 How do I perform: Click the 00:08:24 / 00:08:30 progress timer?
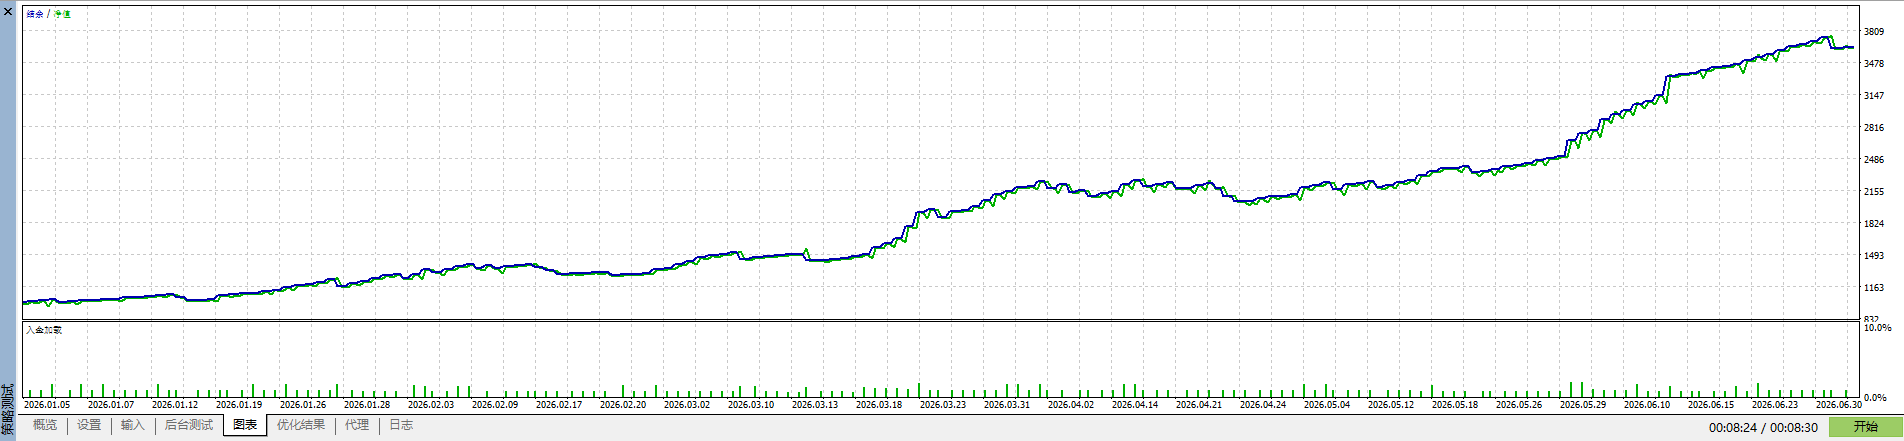(x=1763, y=428)
